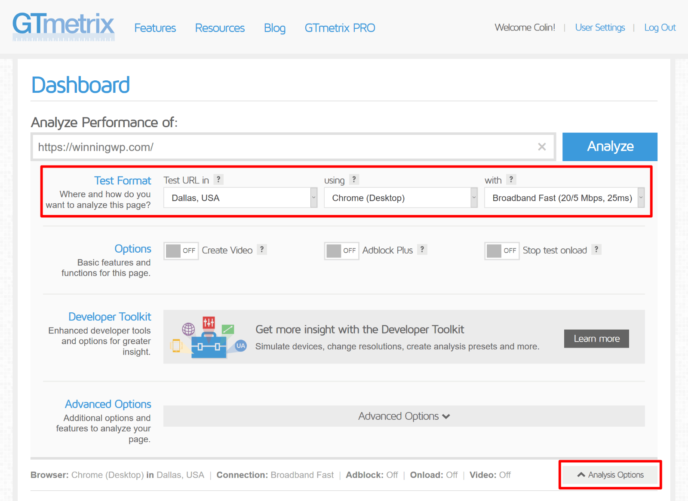Click Video: Off status text

[490, 475]
